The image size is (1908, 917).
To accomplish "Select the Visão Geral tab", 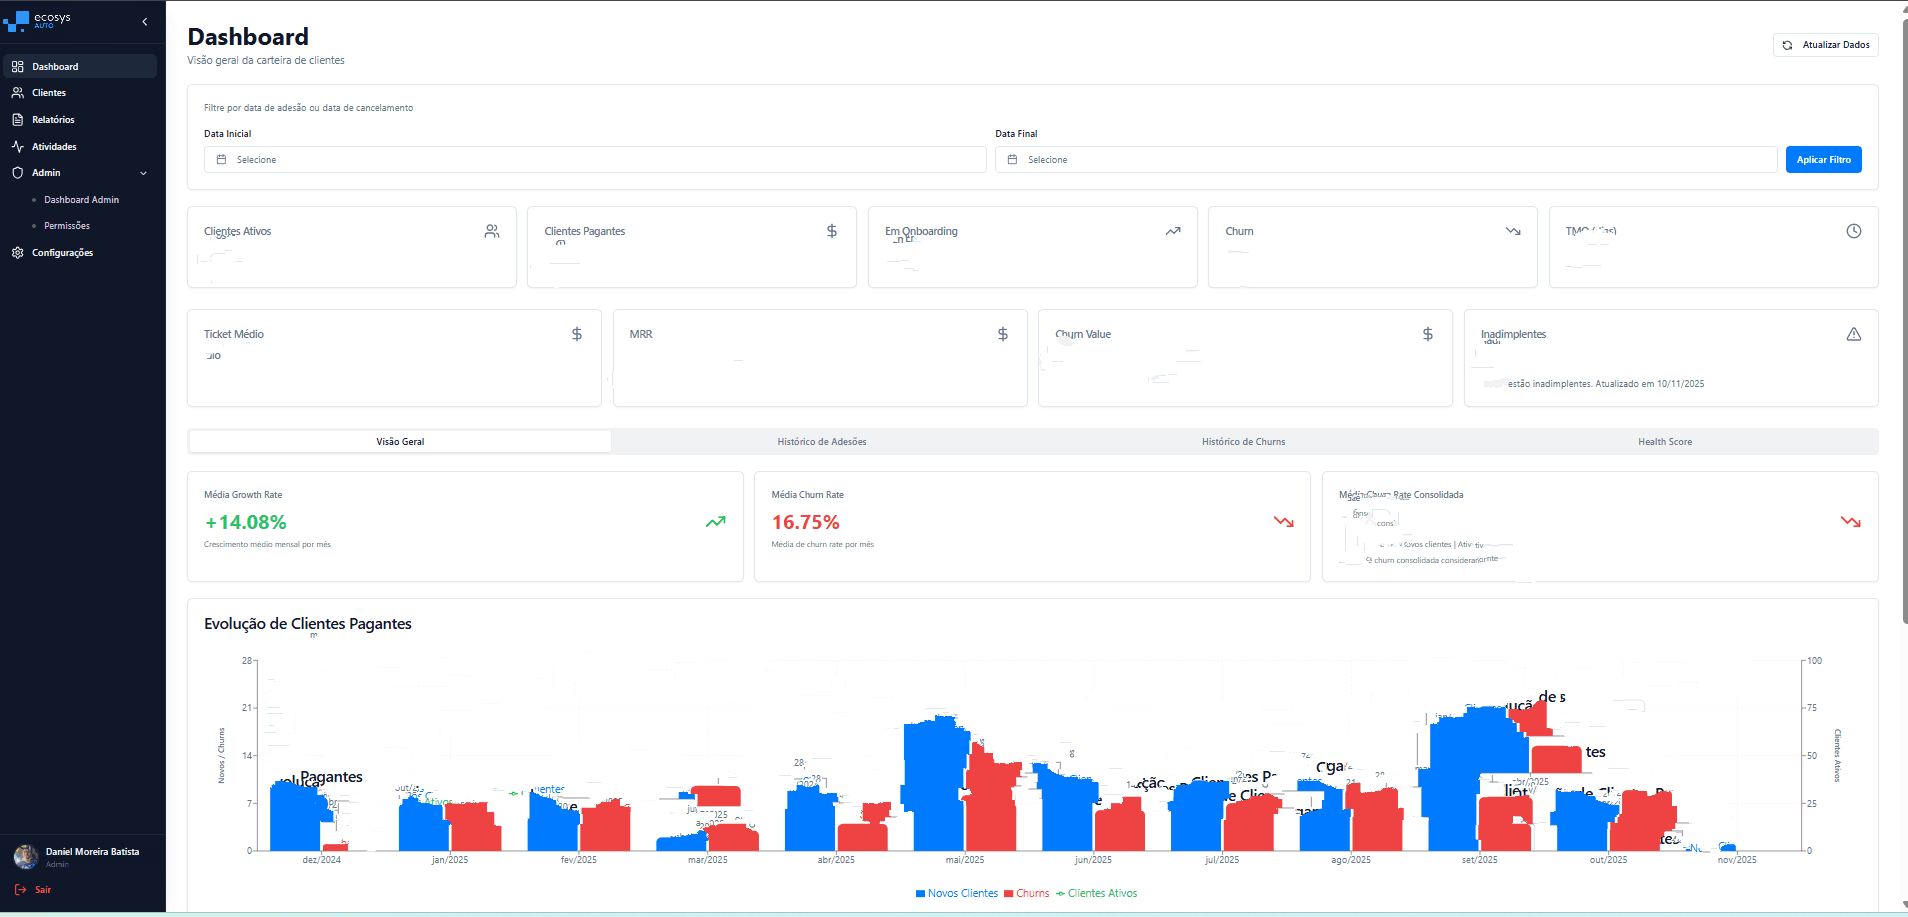I will [400, 441].
